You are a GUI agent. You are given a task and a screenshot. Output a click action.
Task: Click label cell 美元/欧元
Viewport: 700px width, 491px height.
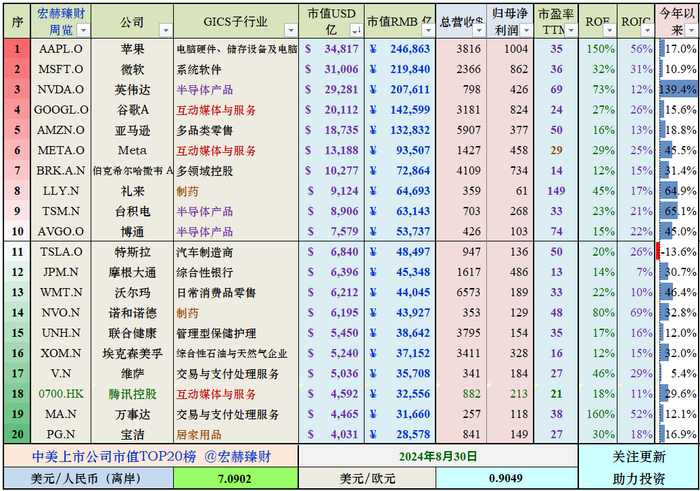click(x=367, y=479)
